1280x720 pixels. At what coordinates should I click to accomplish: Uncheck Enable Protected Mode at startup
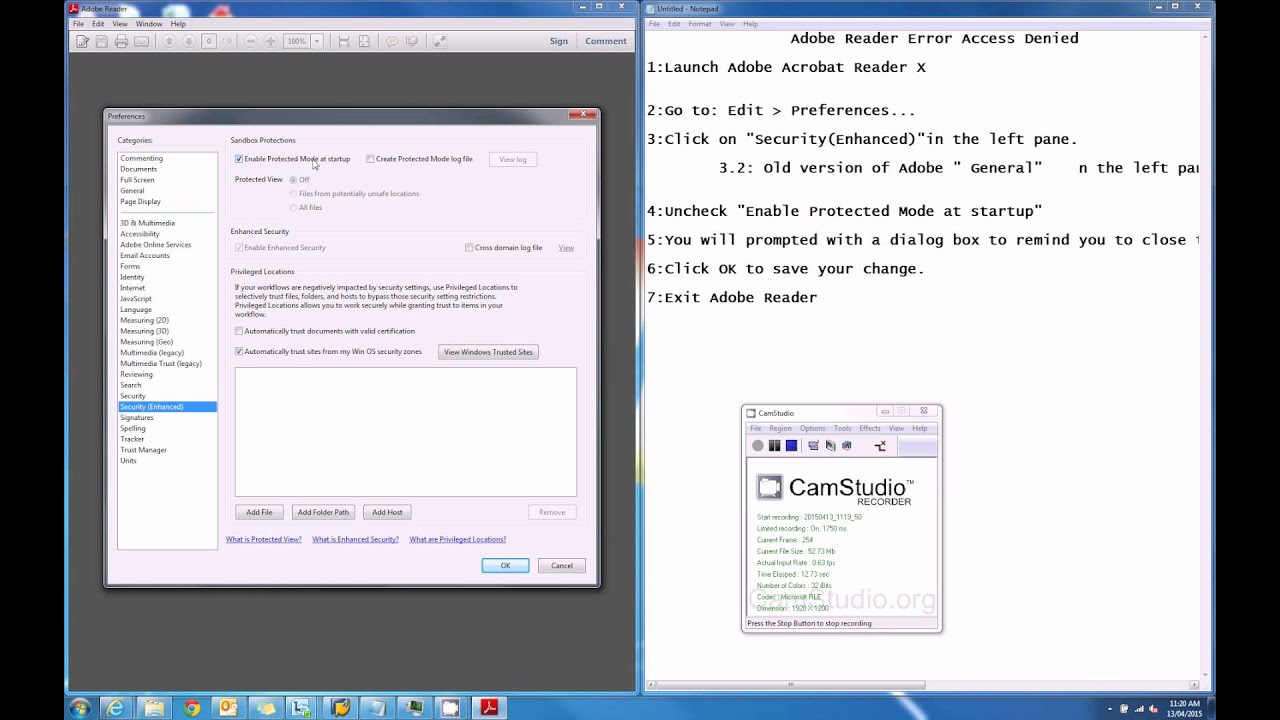(x=239, y=159)
